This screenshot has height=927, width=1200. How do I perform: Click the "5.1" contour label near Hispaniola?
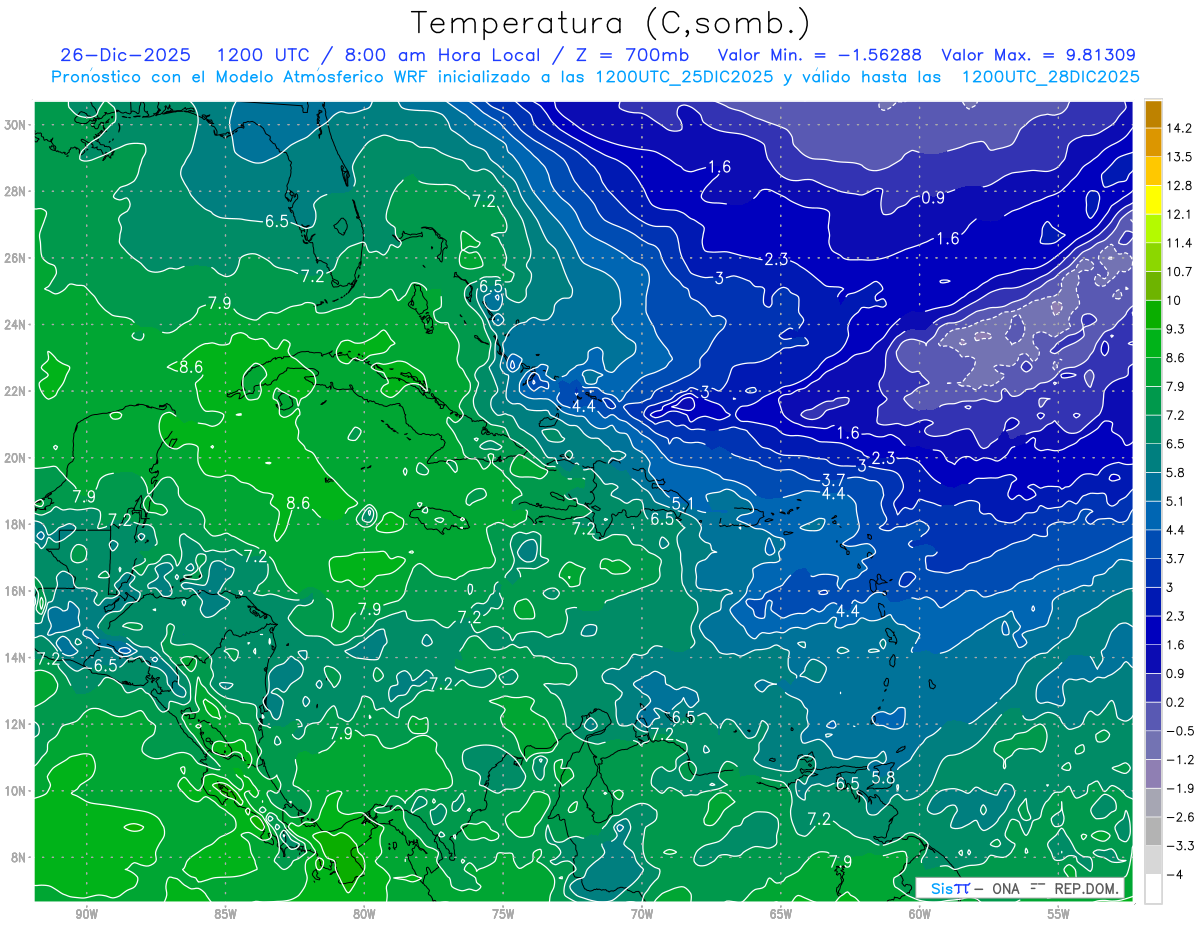[683, 503]
